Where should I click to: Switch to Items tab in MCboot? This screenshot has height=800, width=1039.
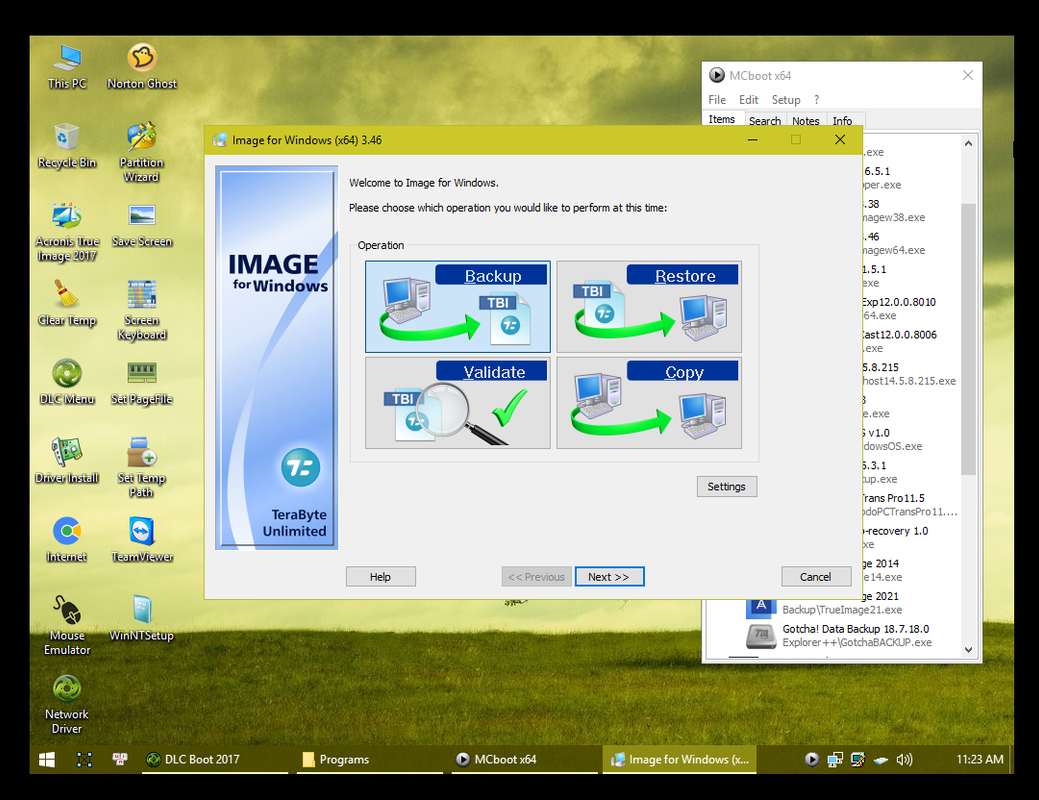(x=722, y=119)
